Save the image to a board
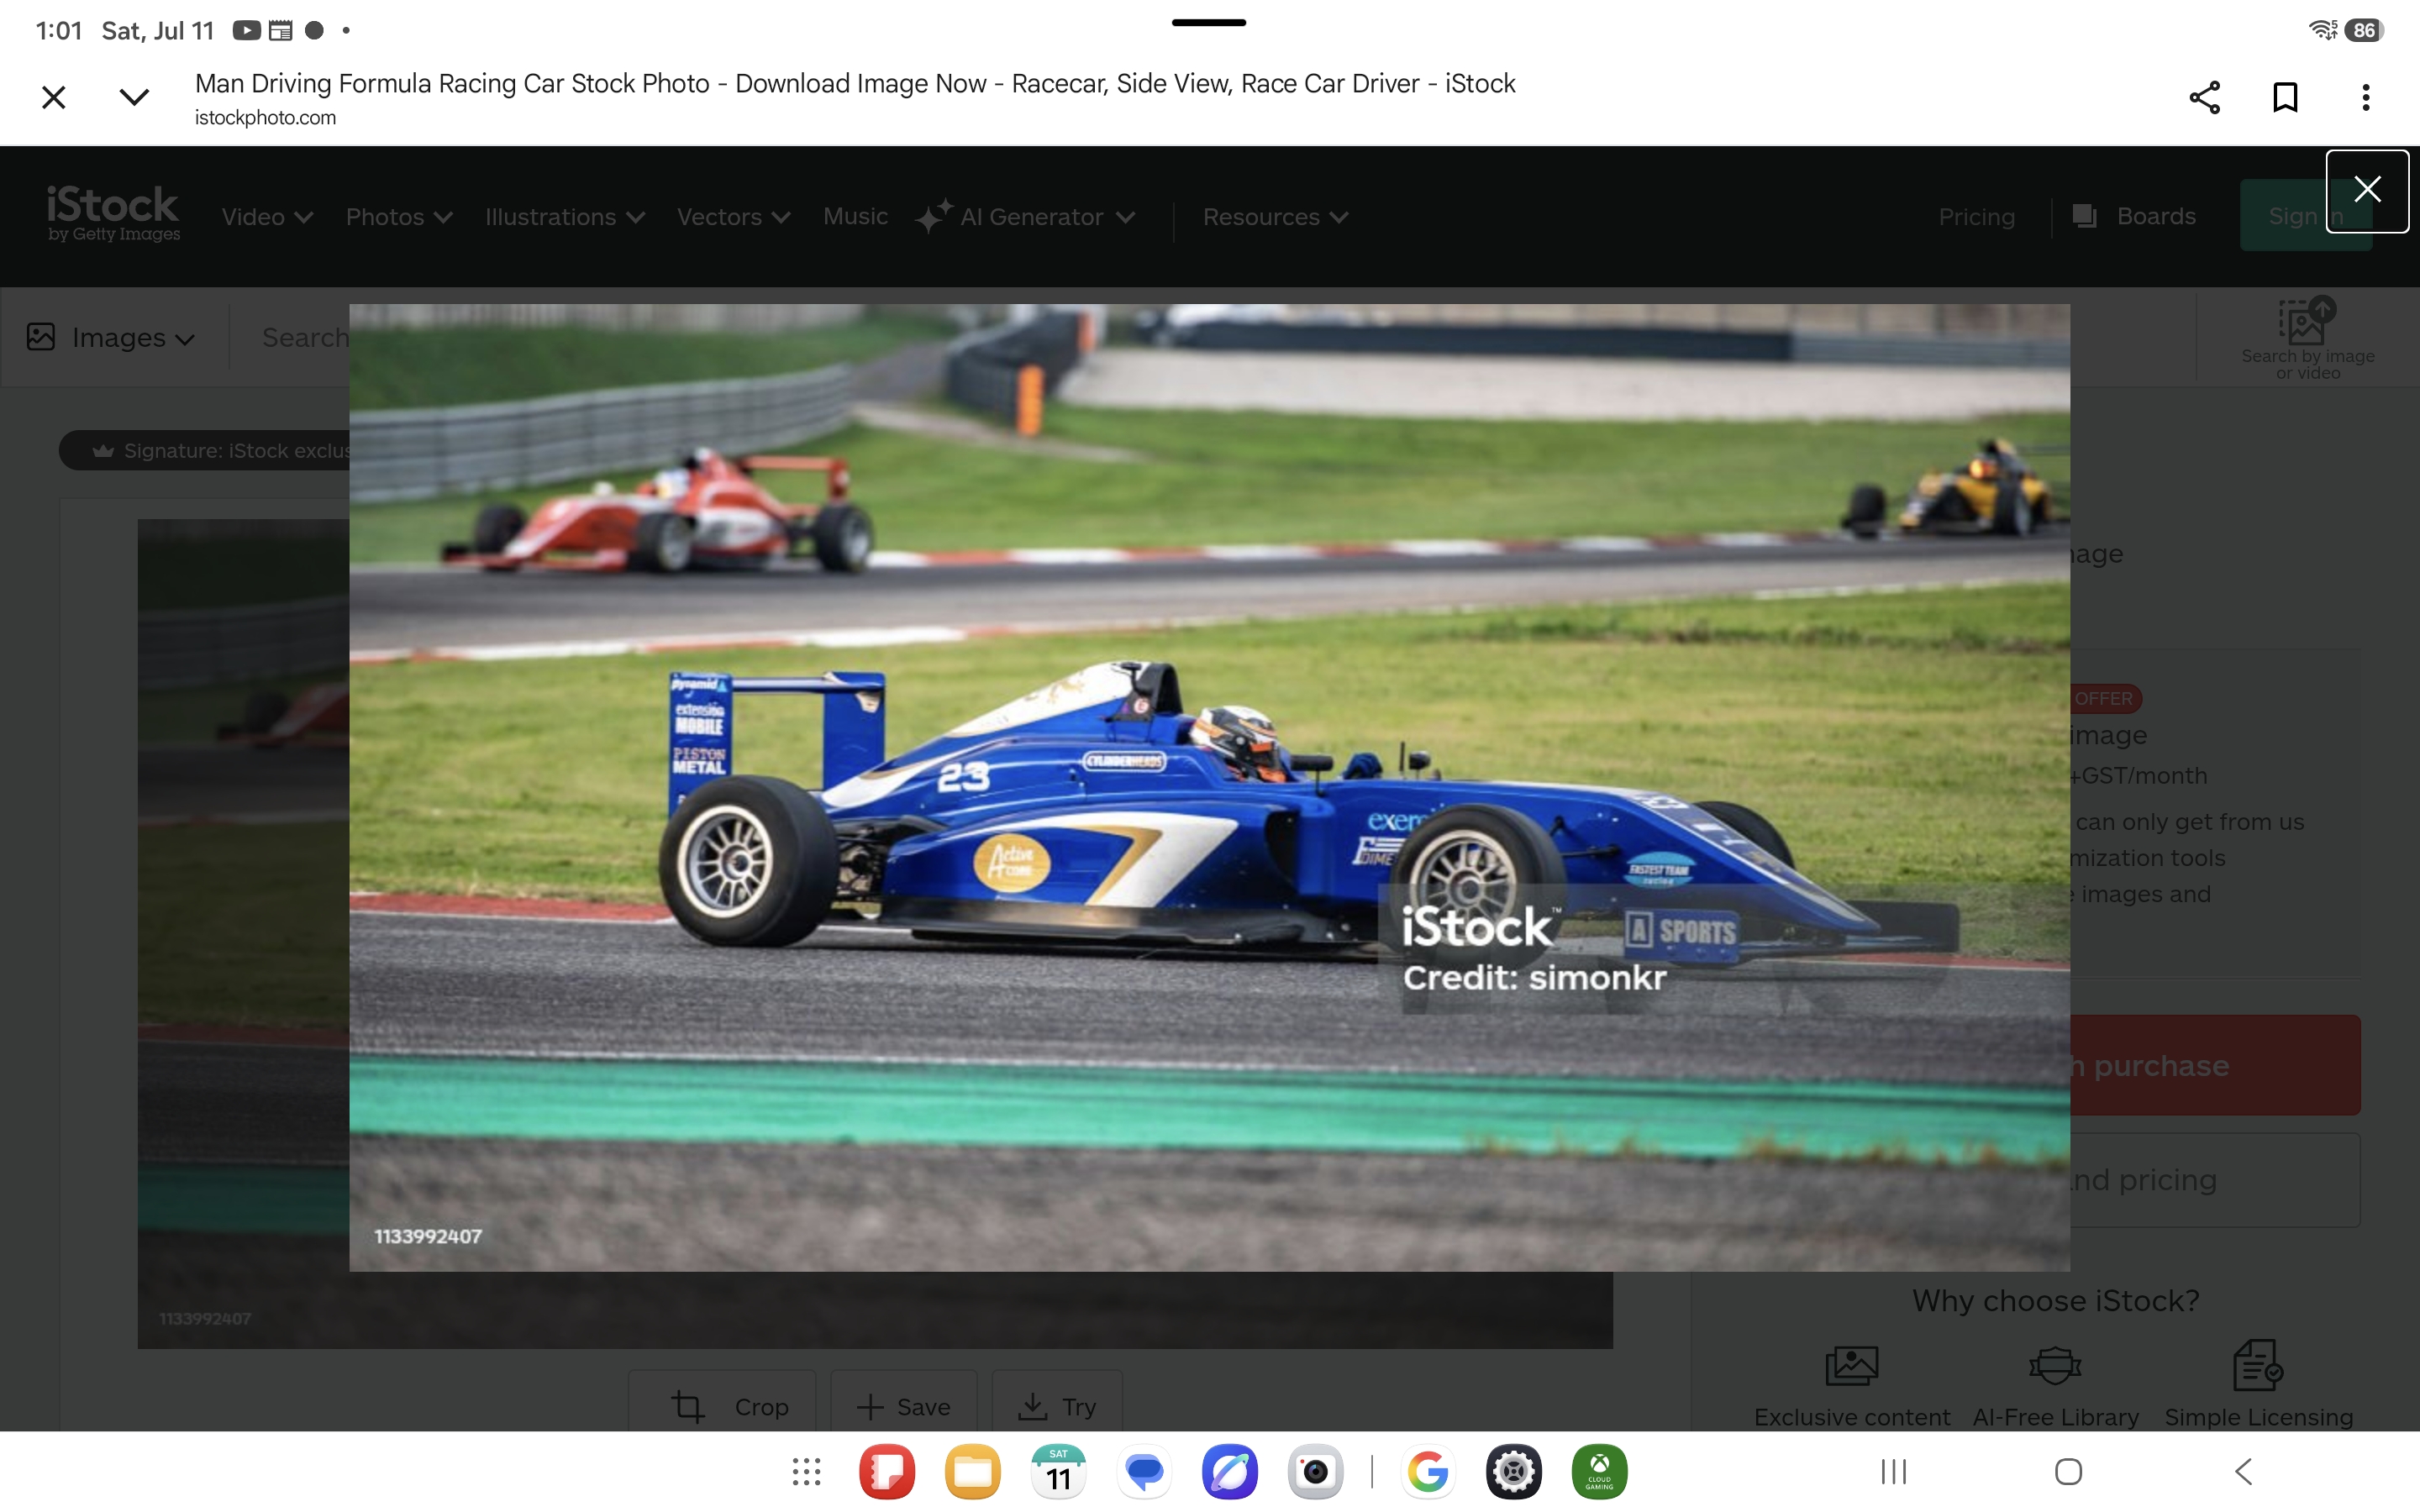This screenshot has height=1512, width=2420. point(903,1406)
